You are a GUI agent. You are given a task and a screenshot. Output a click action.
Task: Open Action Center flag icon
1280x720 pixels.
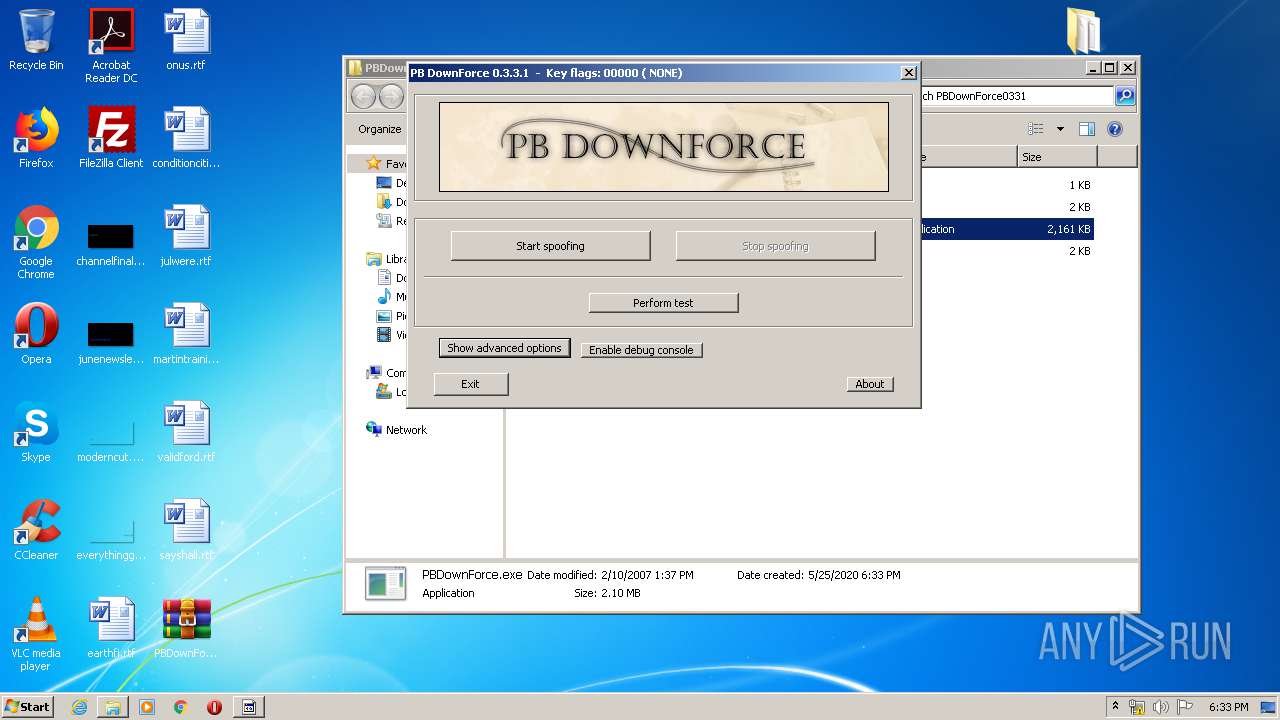[1185, 707]
